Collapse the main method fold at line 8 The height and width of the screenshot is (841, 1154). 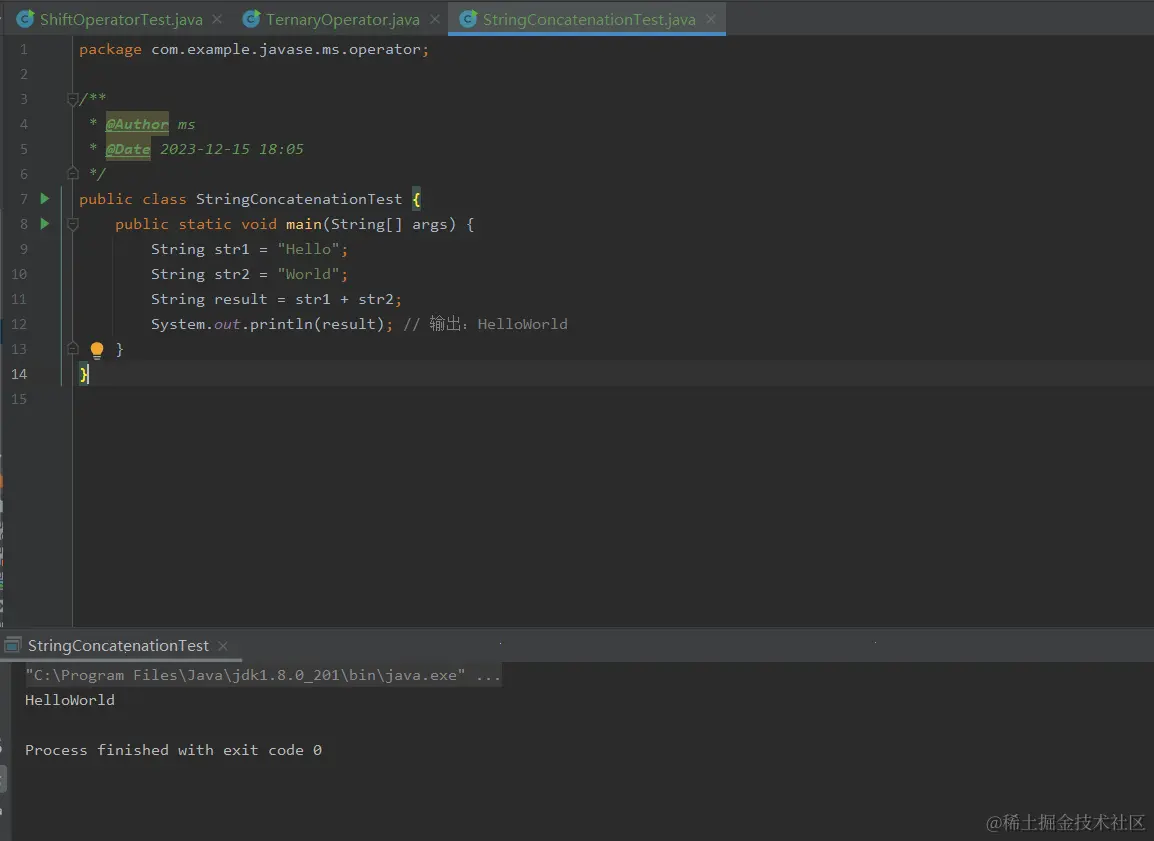[72, 224]
